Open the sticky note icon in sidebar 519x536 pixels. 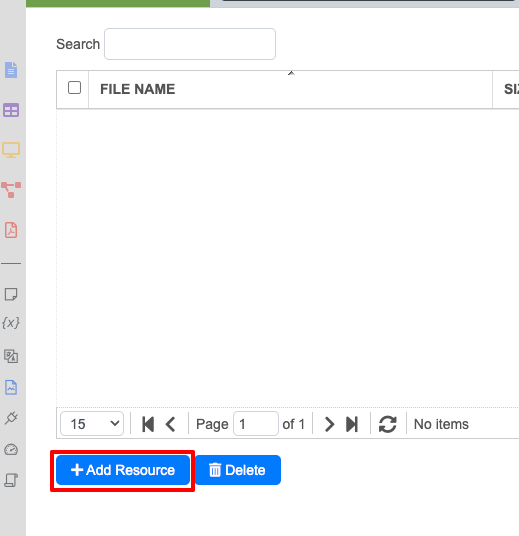point(11,294)
